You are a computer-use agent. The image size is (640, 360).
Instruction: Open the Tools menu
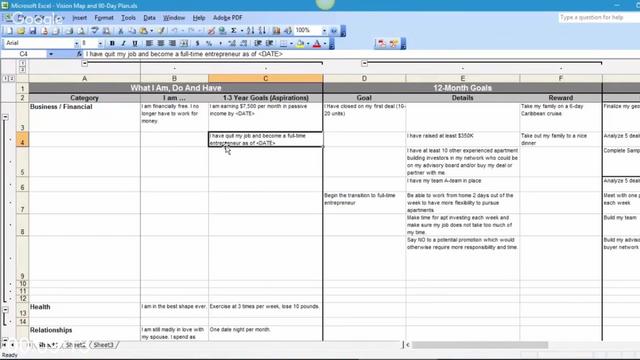128,18
